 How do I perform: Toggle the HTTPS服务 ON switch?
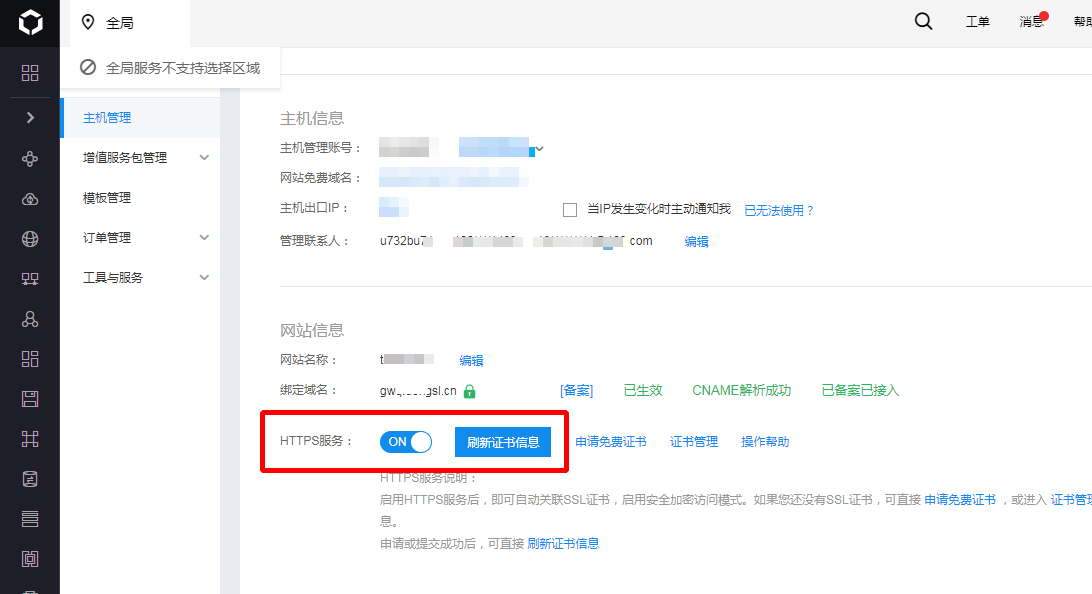[x=405, y=442]
